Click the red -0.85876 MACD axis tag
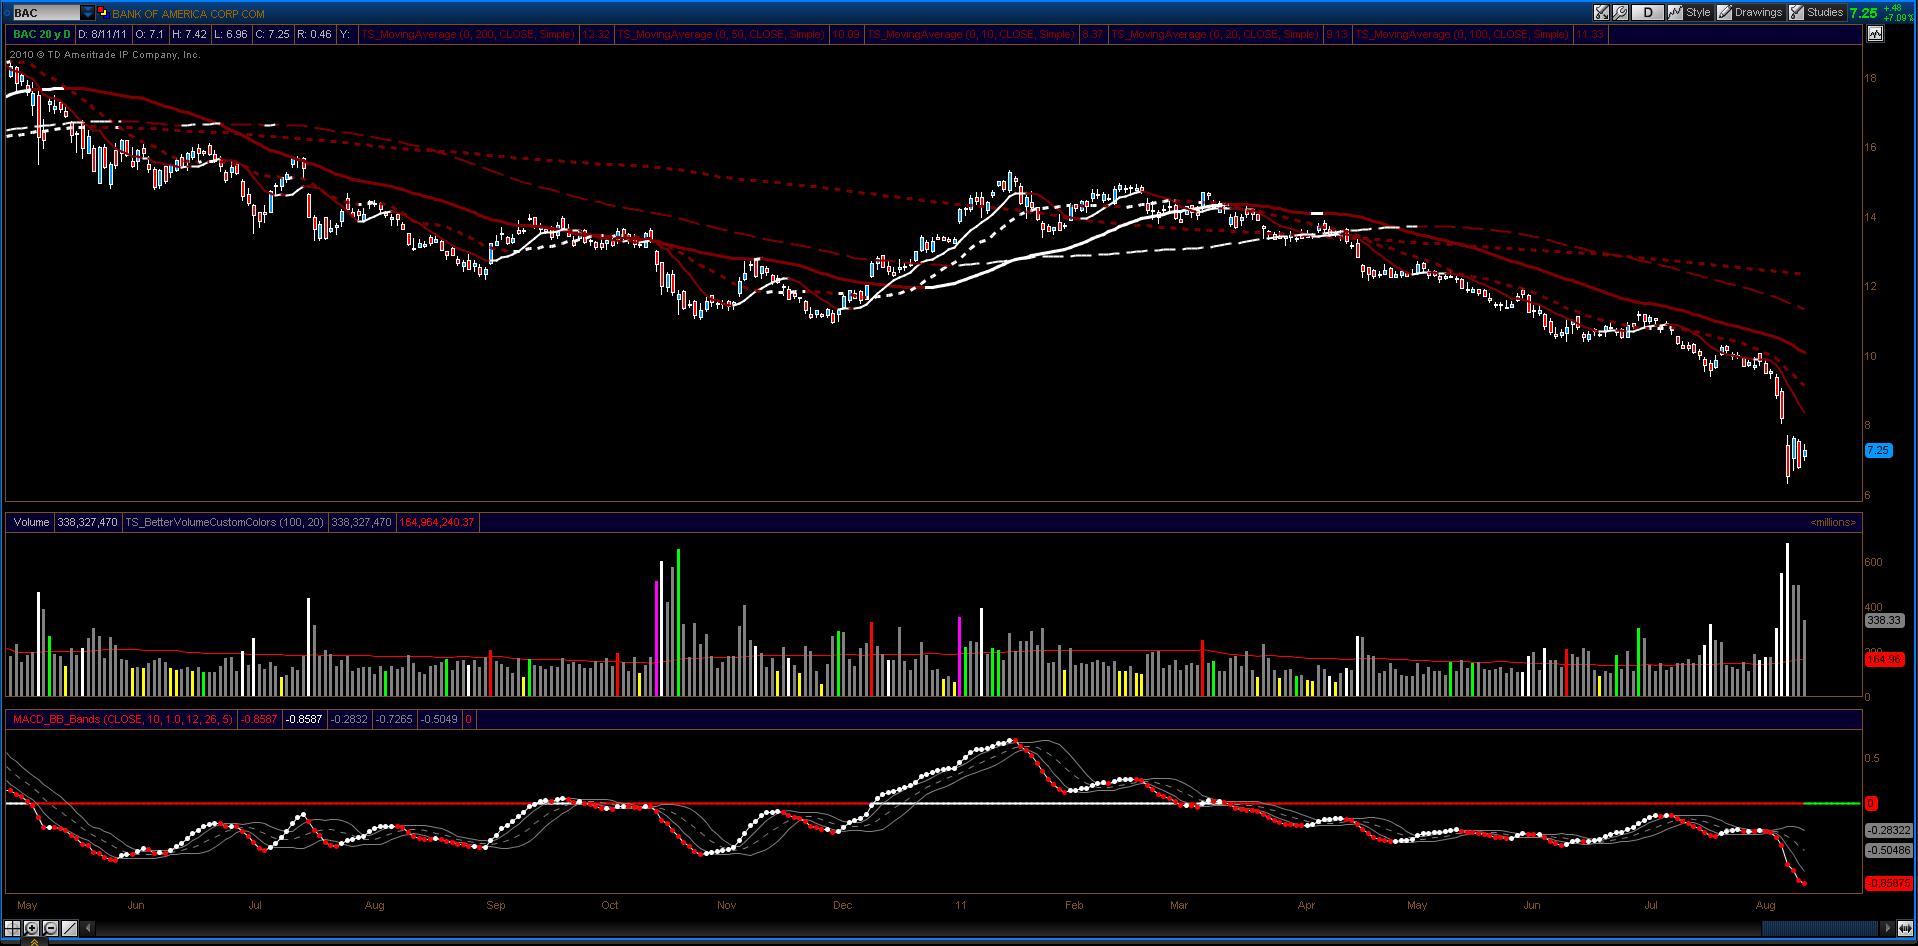1918x946 pixels. coord(1888,883)
